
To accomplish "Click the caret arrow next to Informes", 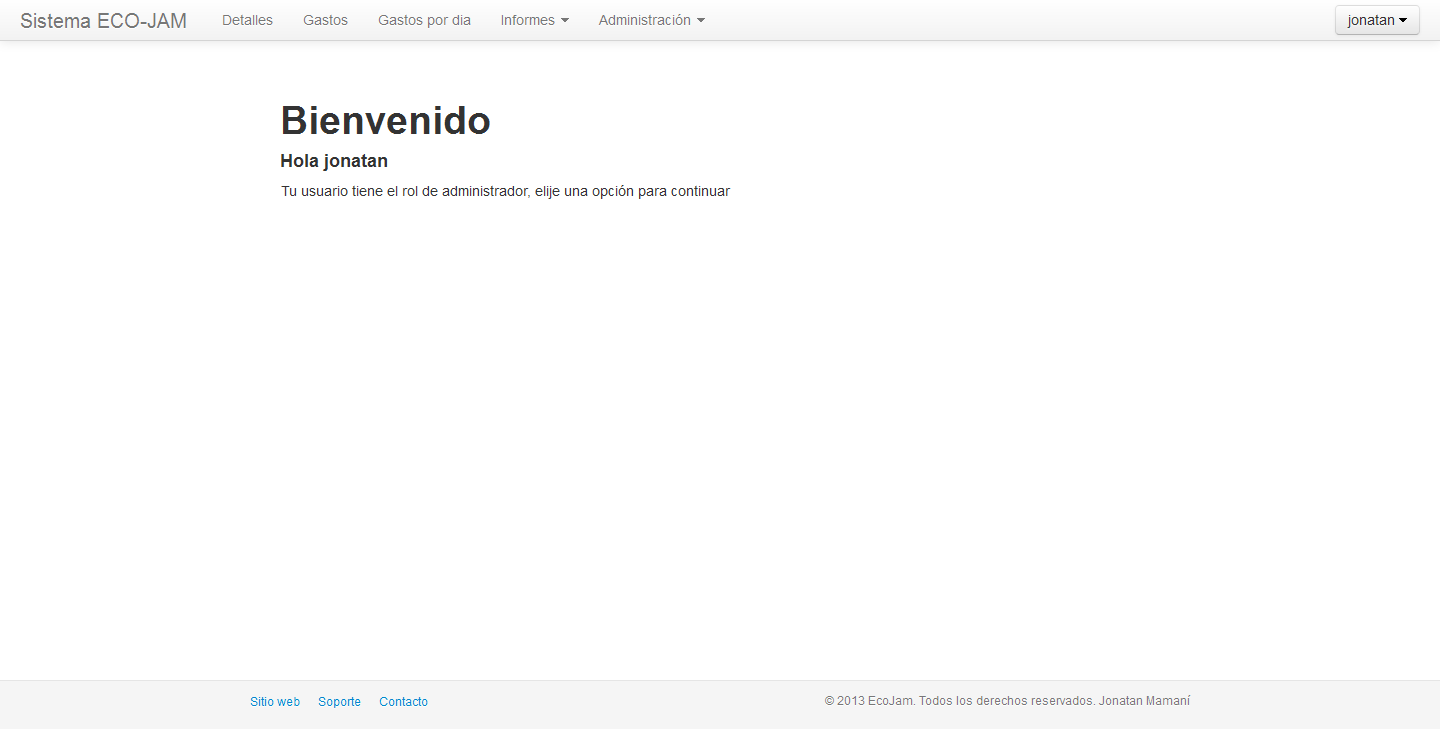I will pyautogui.click(x=563, y=20).
